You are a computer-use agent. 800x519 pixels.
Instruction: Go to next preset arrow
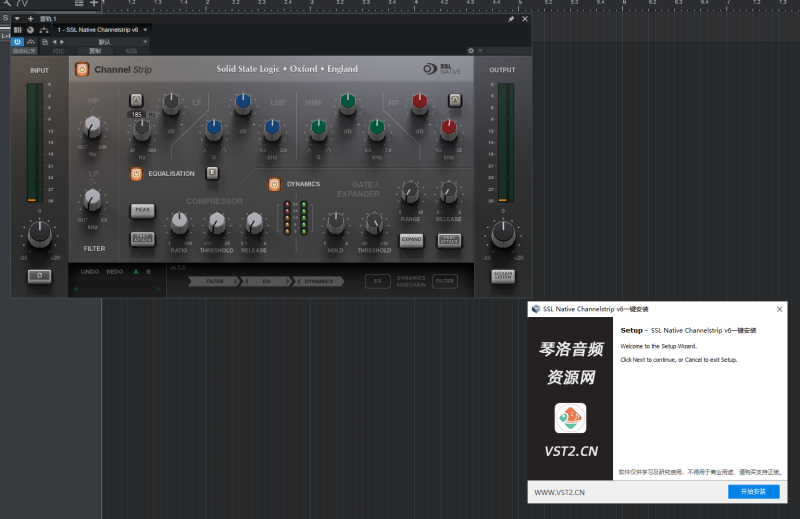pyautogui.click(x=62, y=42)
